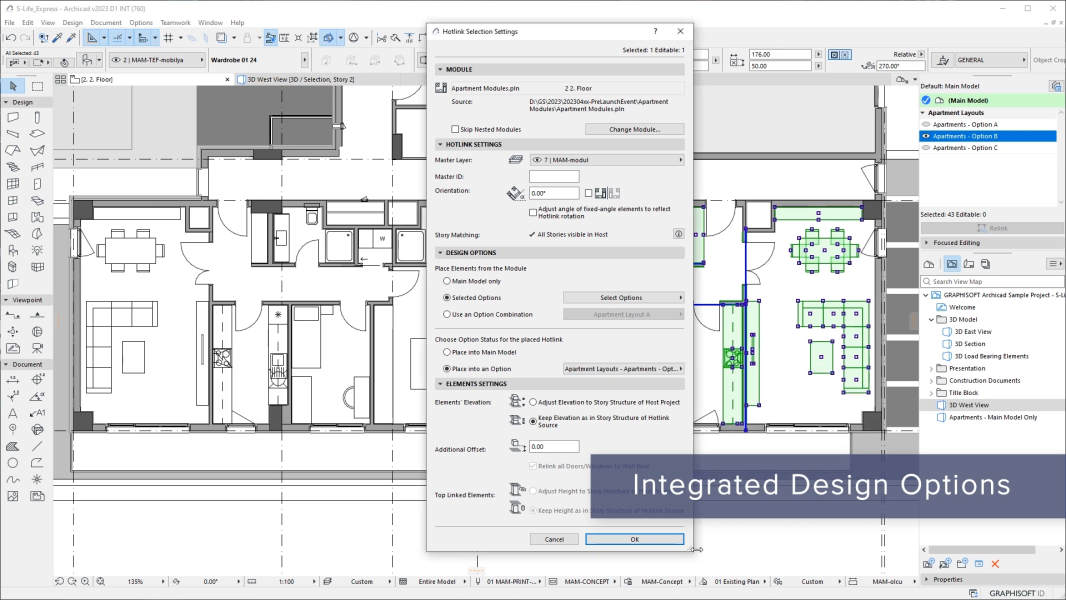The height and width of the screenshot is (600, 1066).
Task: Click the story matching info icon
Action: coord(678,234)
